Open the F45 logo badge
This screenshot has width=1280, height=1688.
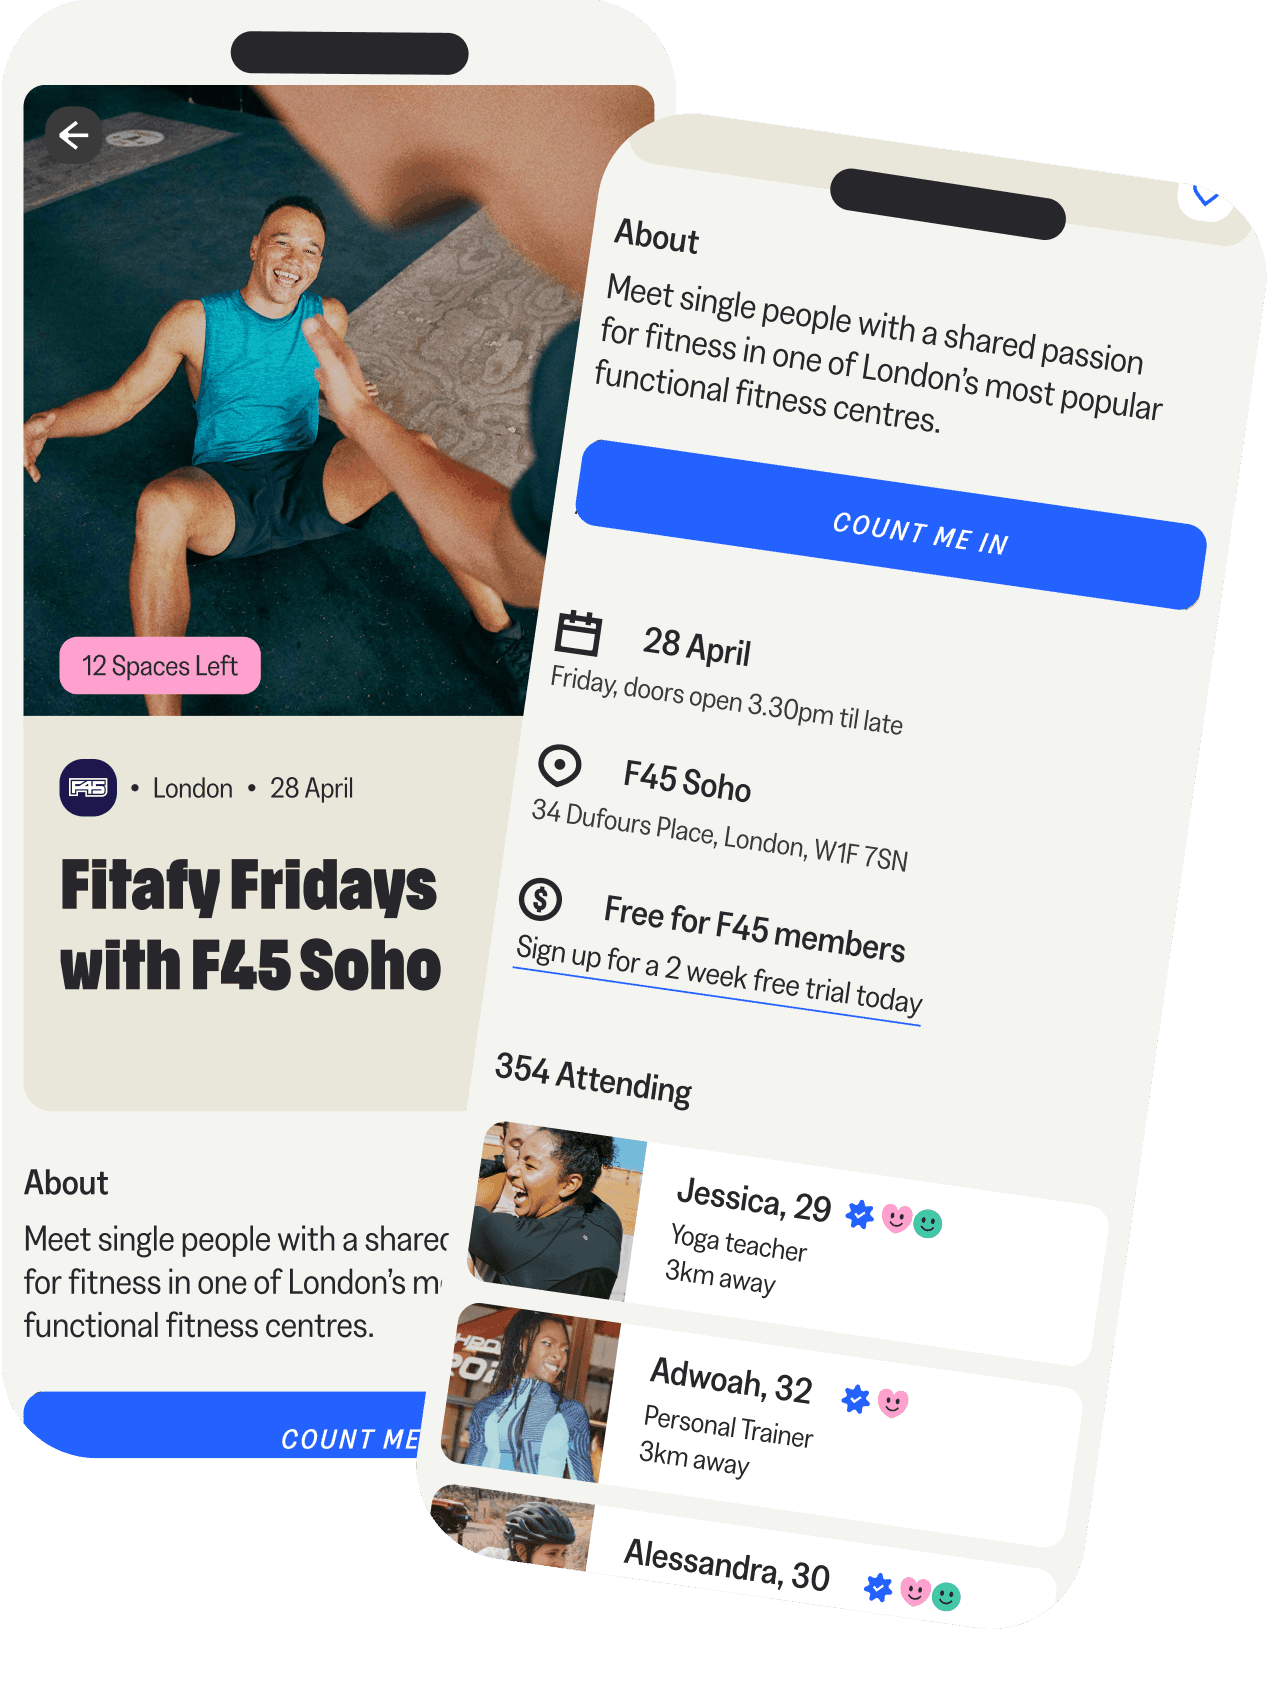click(x=88, y=788)
